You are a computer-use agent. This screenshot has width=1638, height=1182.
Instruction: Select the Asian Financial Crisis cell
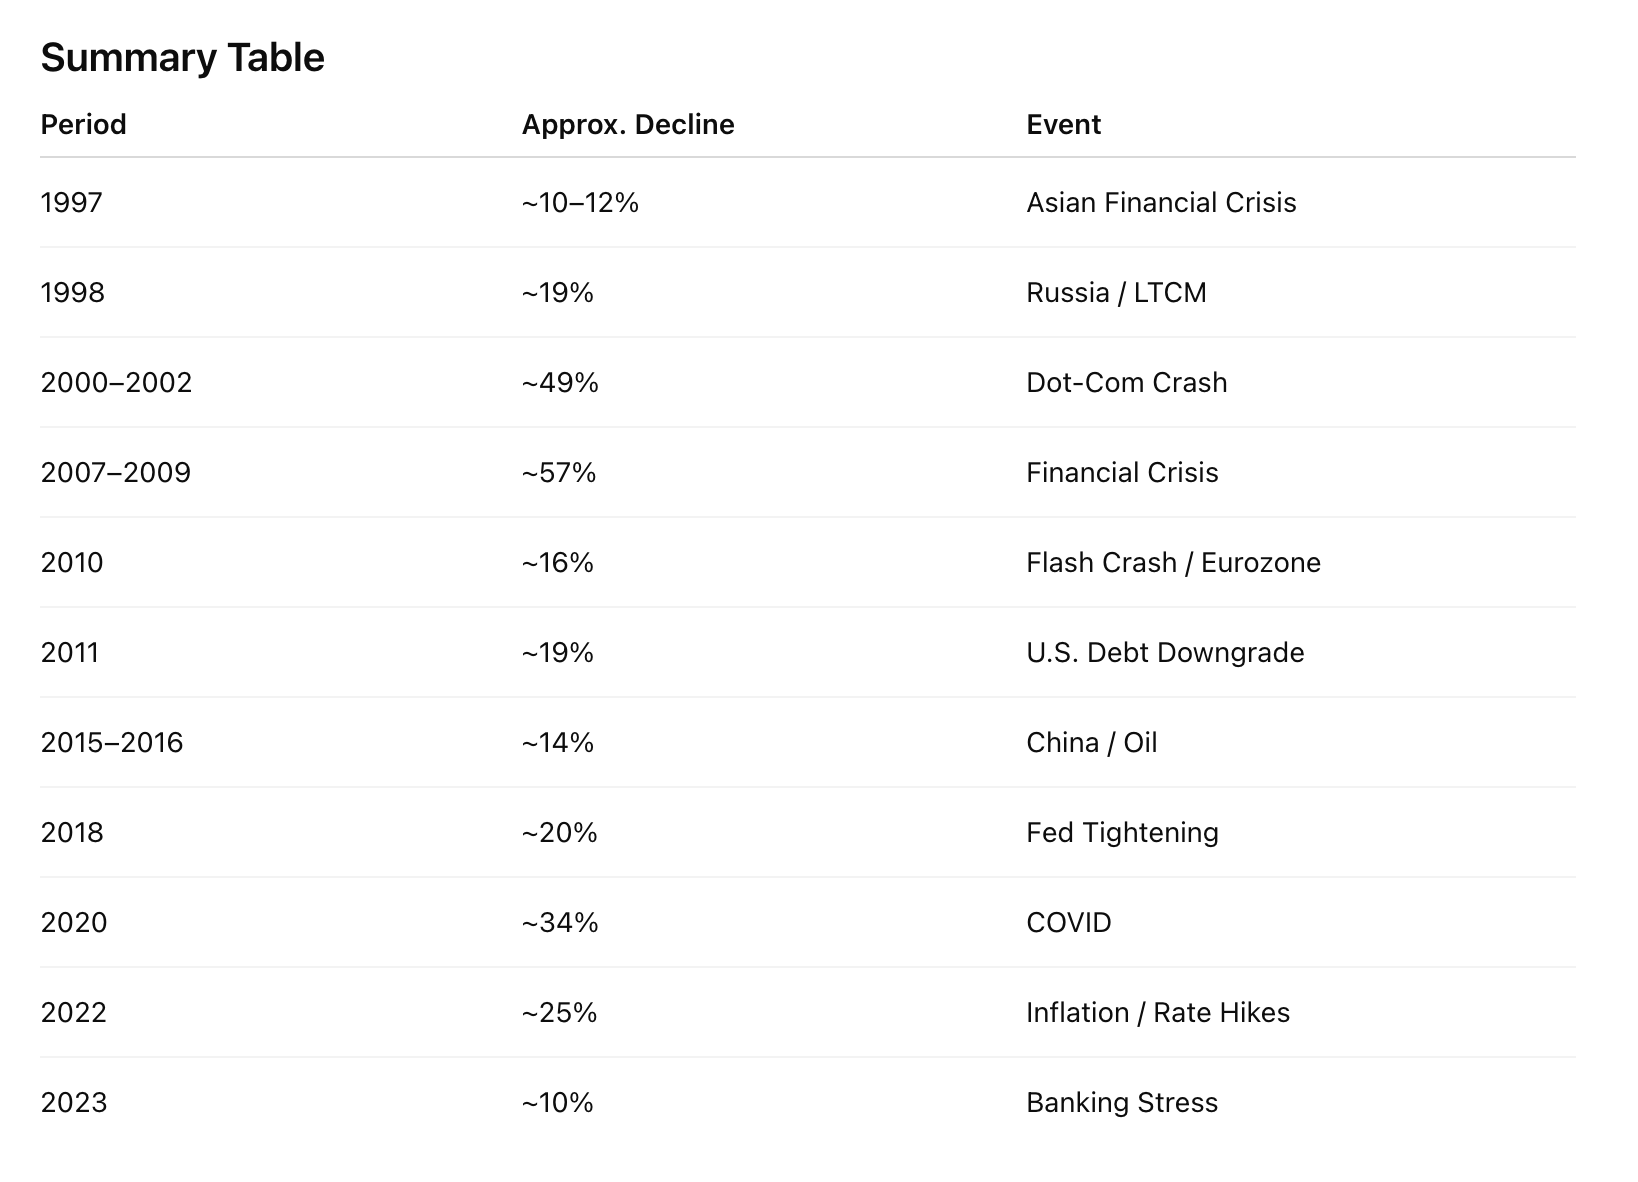[1161, 203]
